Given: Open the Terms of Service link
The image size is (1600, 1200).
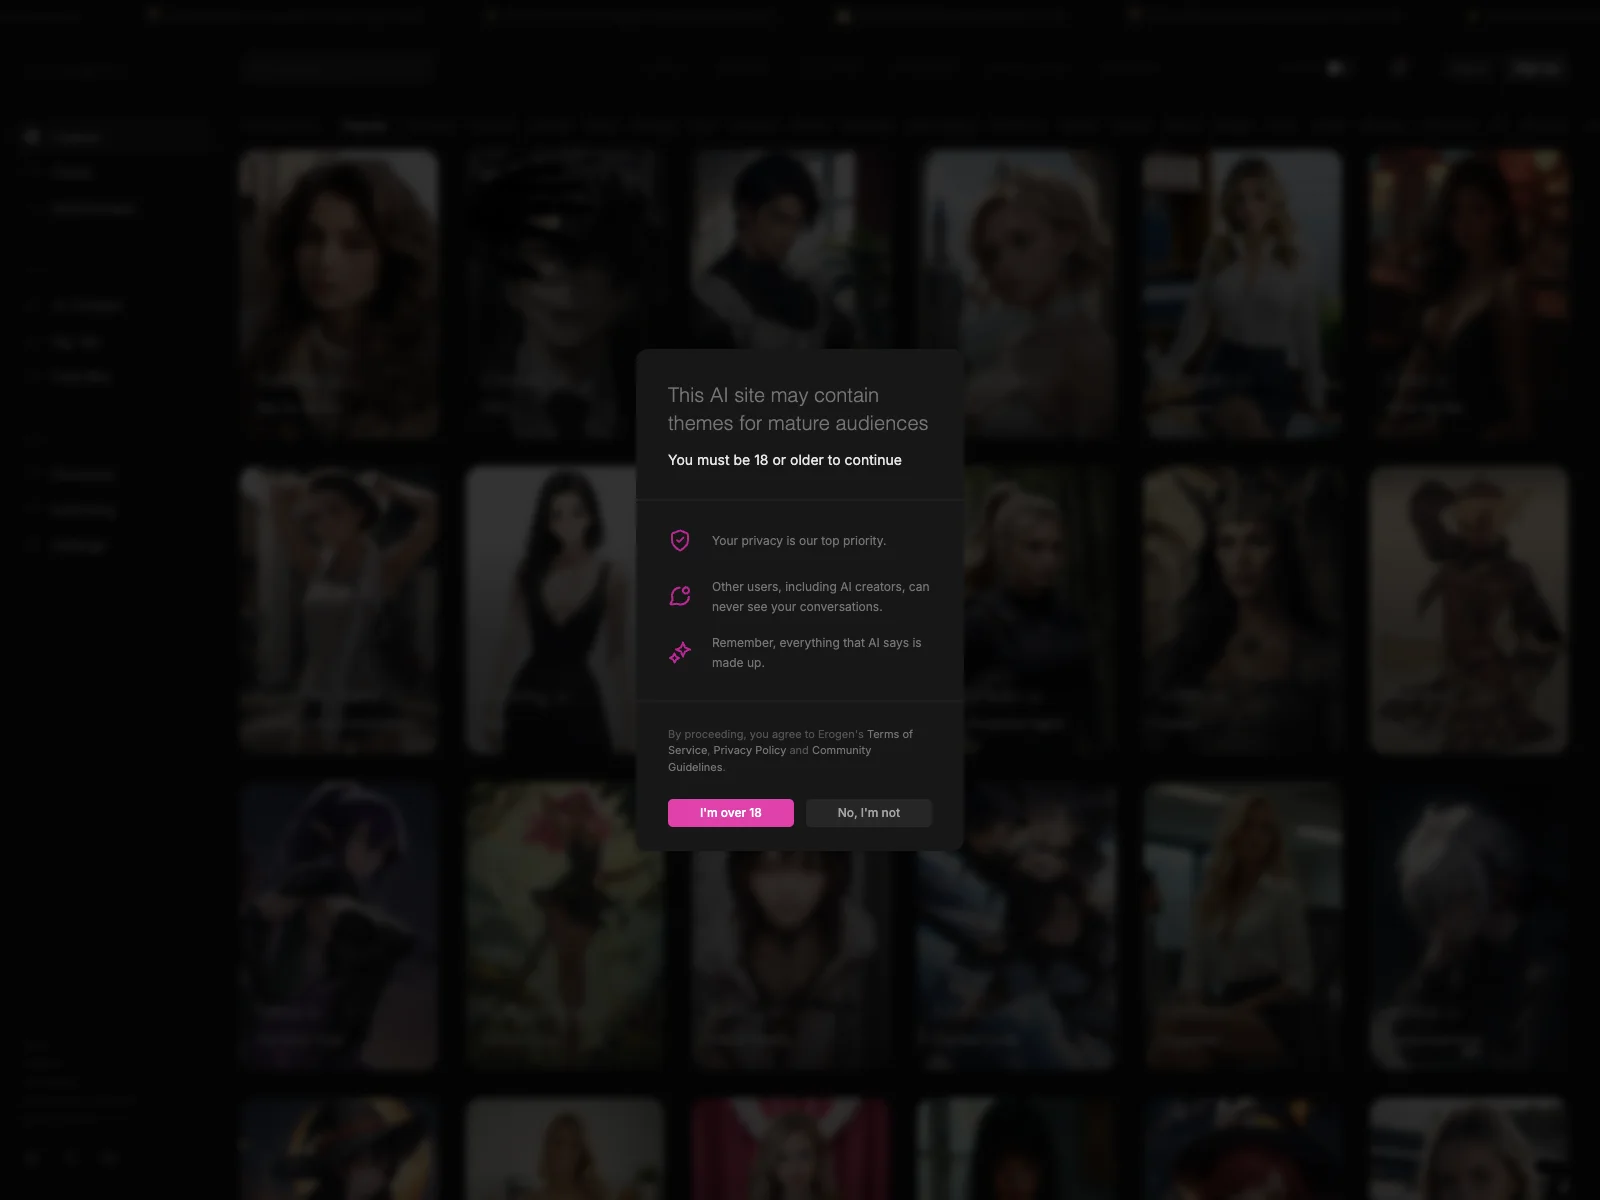Looking at the screenshot, I should pyautogui.click(x=790, y=742).
